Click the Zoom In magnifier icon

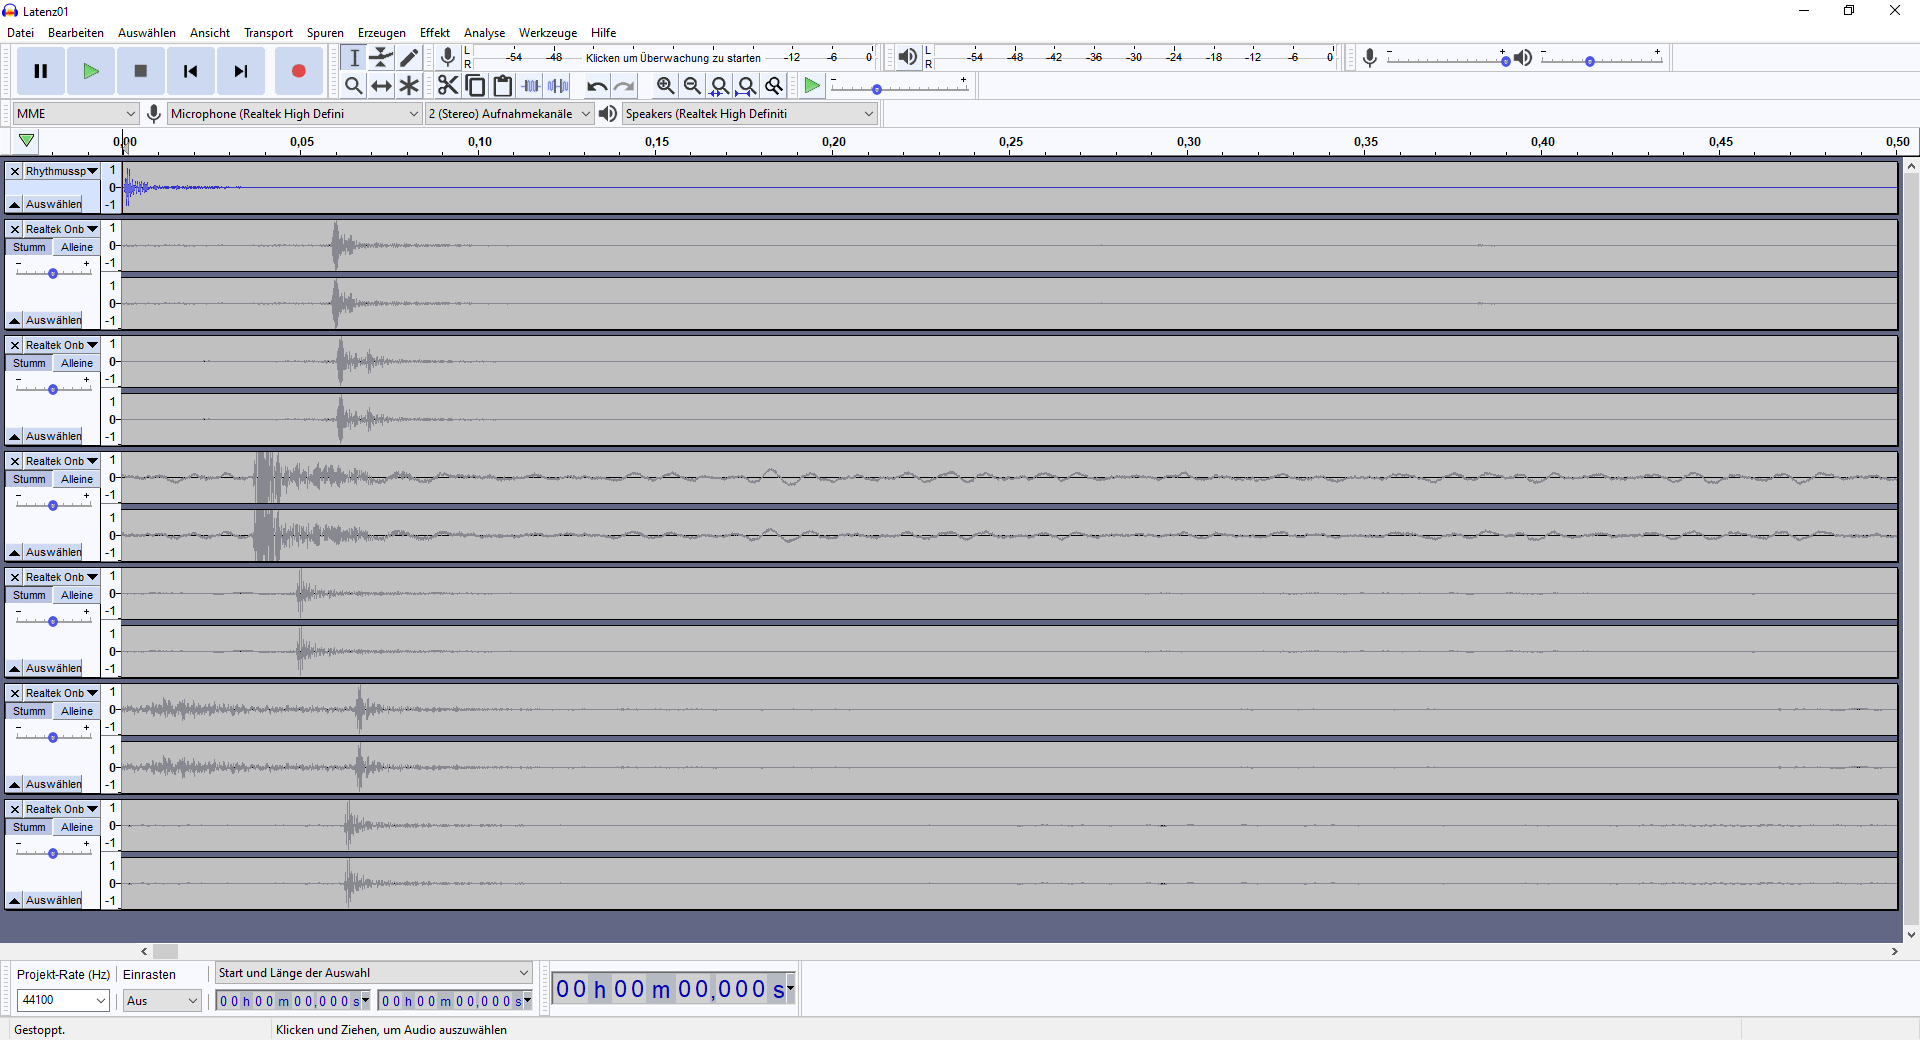pyautogui.click(x=665, y=86)
